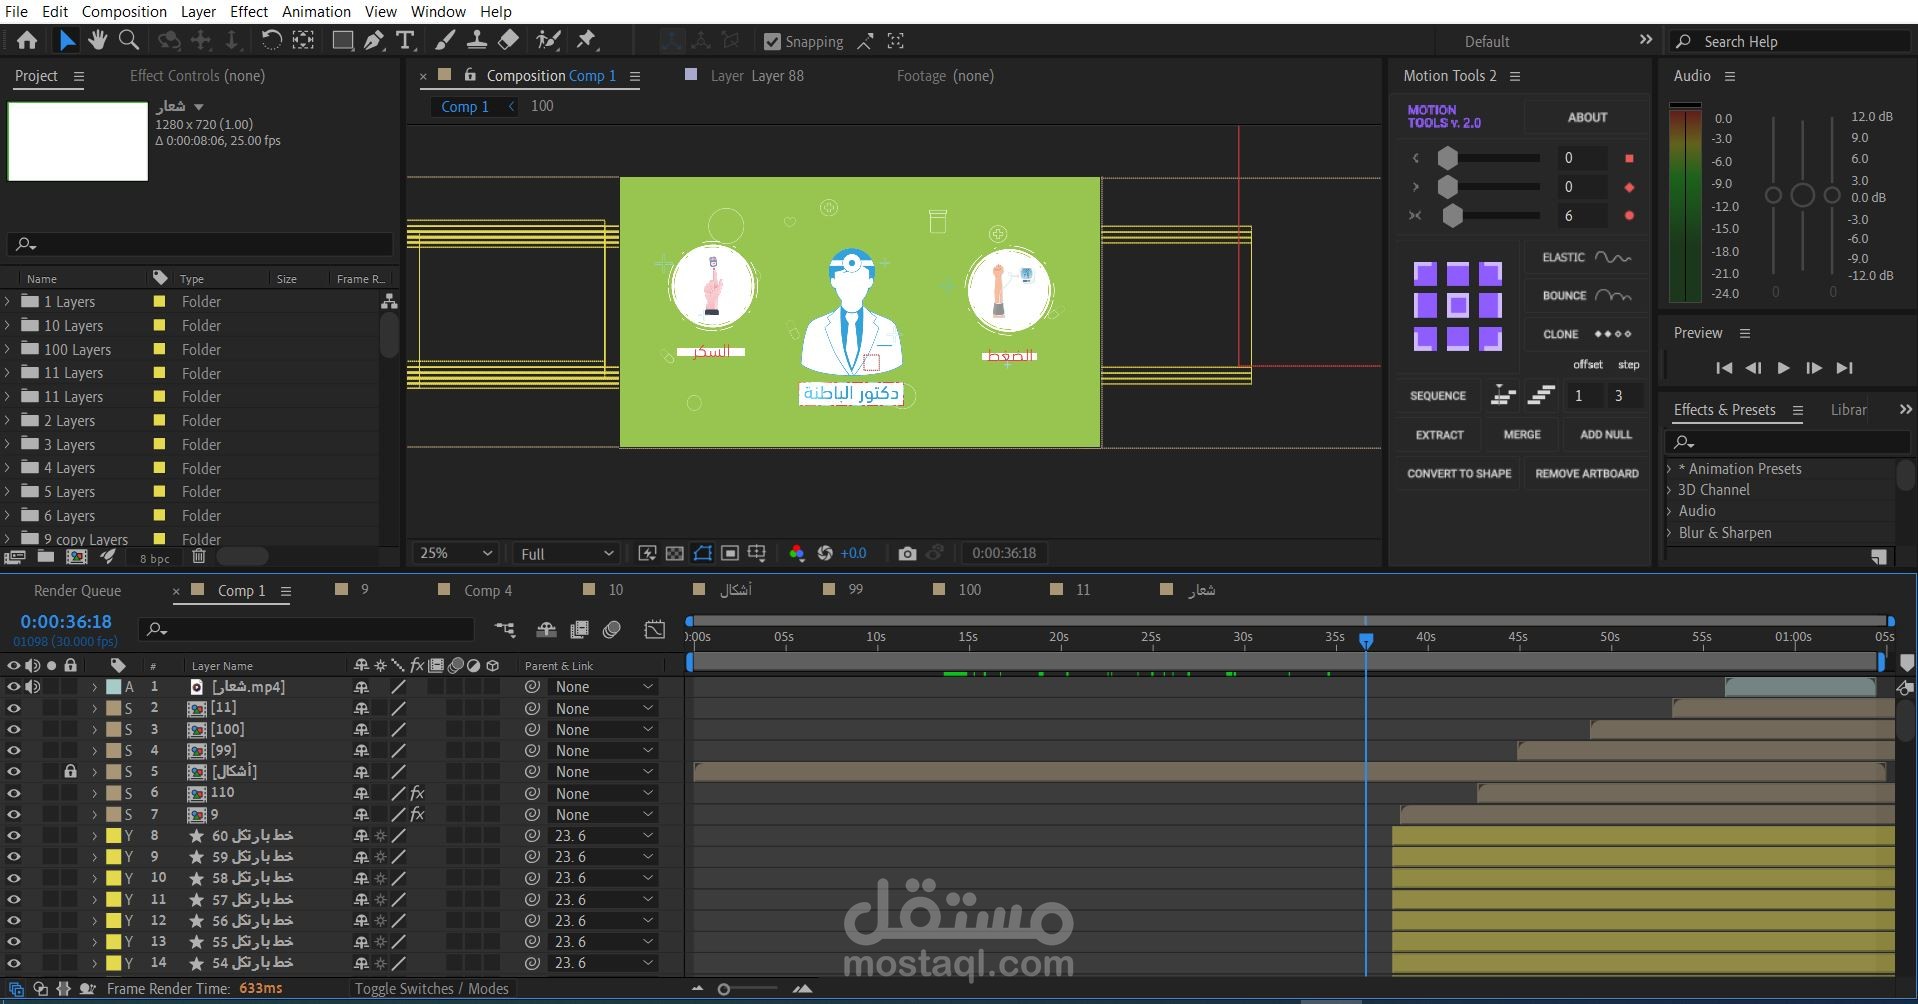The width and height of the screenshot is (1918, 1004).
Task: Select the Horizontal Type tool
Action: pyautogui.click(x=405, y=41)
